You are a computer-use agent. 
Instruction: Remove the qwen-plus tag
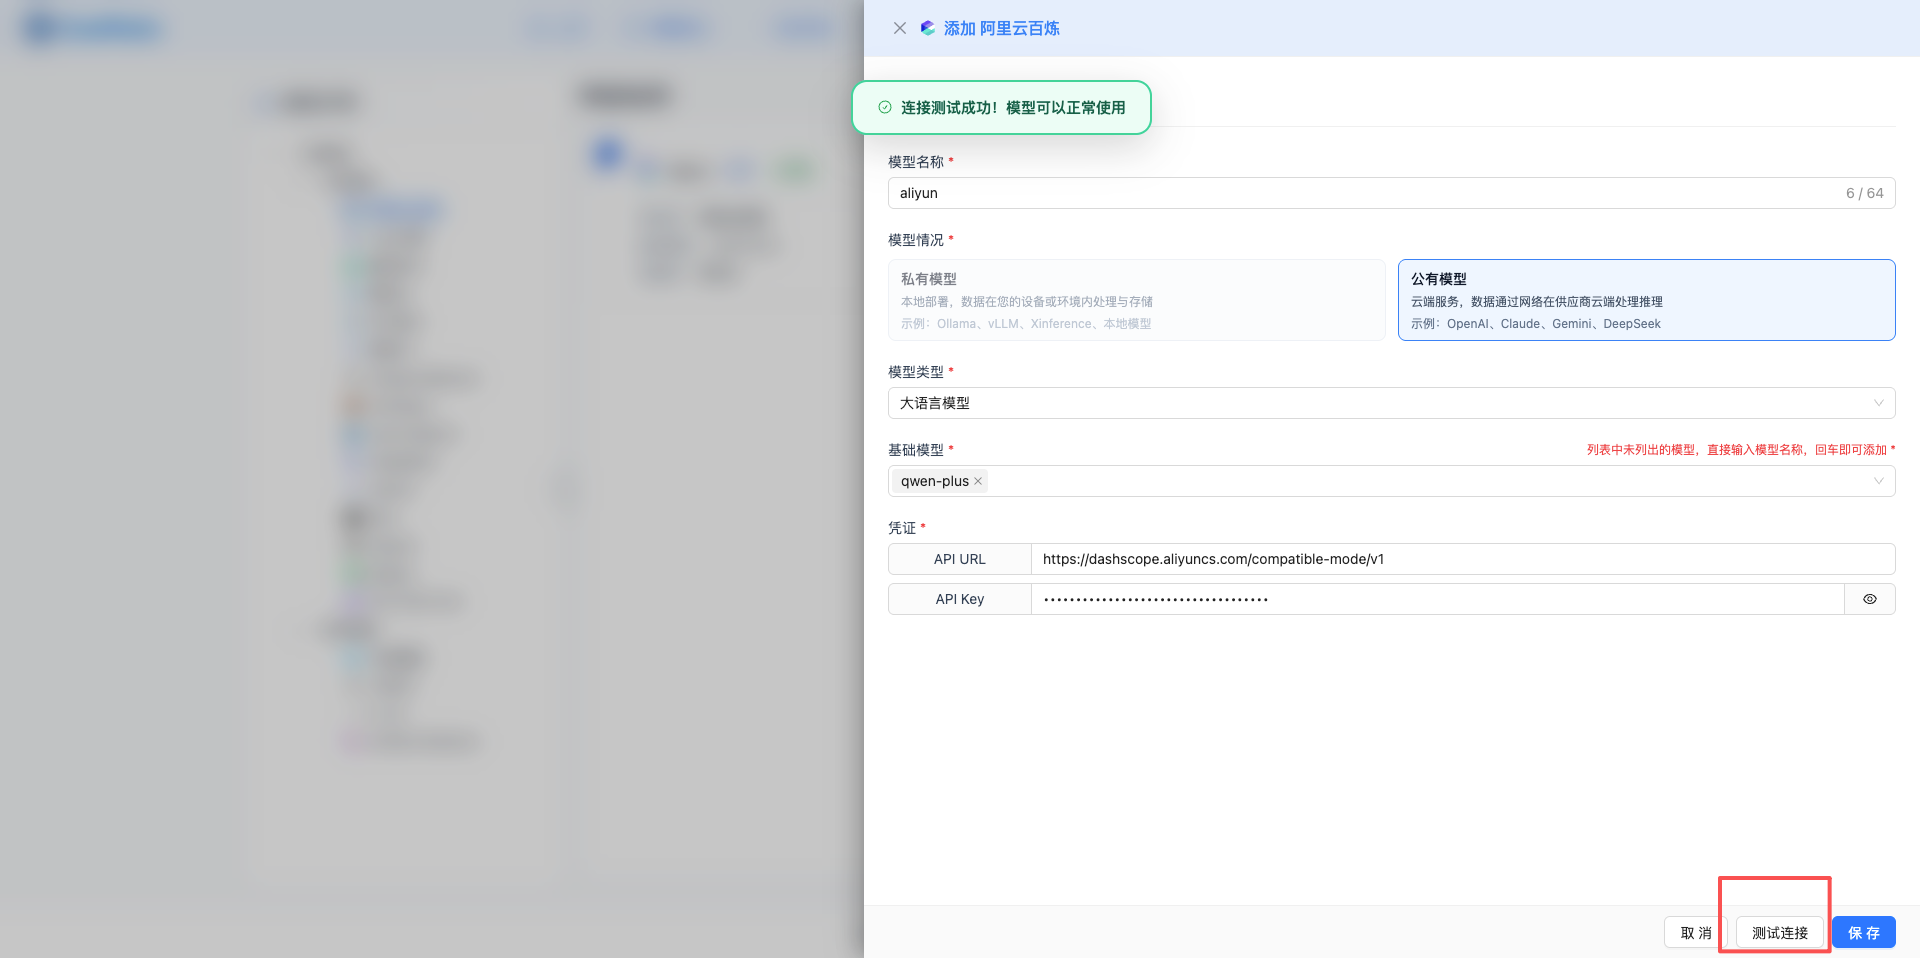(978, 481)
